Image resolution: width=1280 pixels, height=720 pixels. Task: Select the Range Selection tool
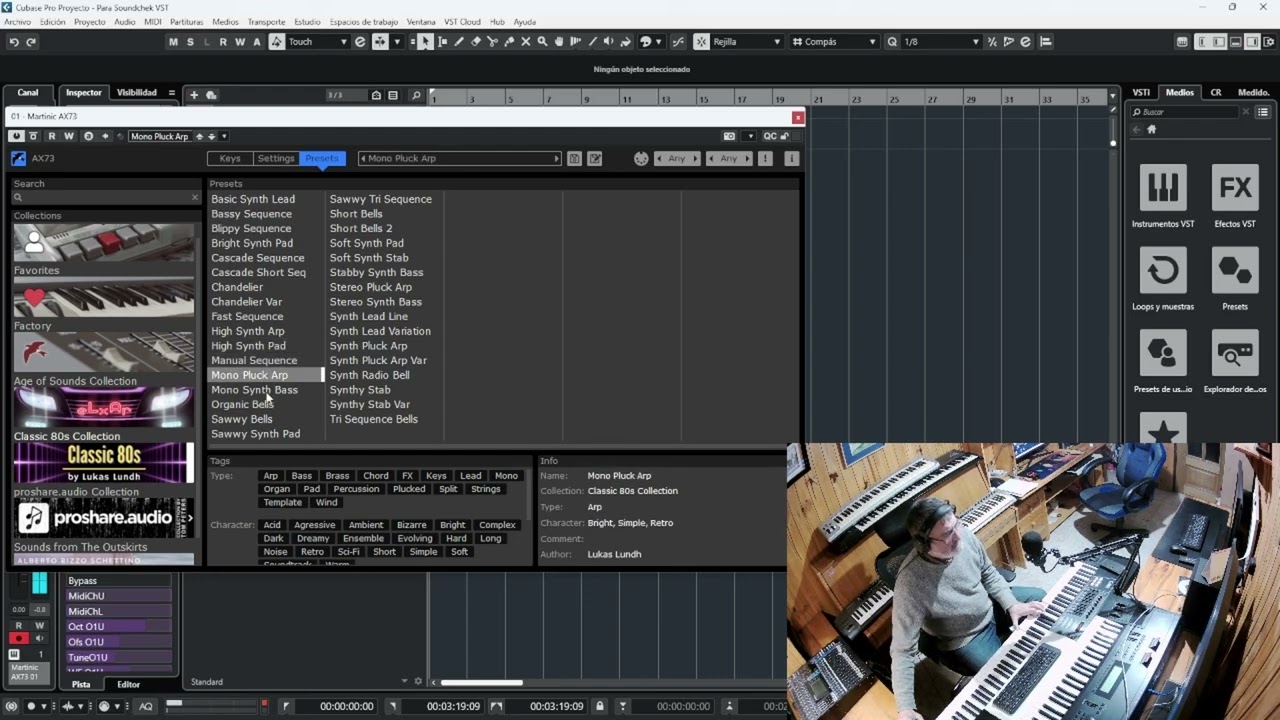pyautogui.click(x=442, y=42)
